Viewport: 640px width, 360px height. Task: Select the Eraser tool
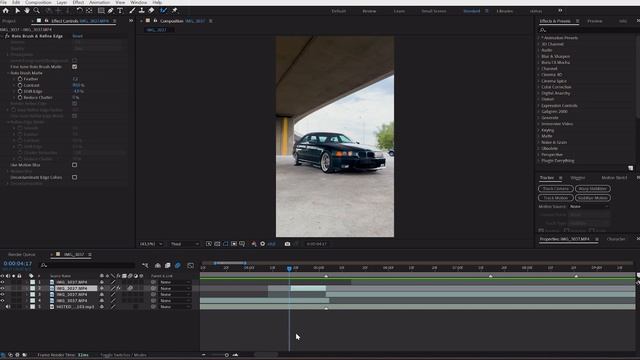151,11
